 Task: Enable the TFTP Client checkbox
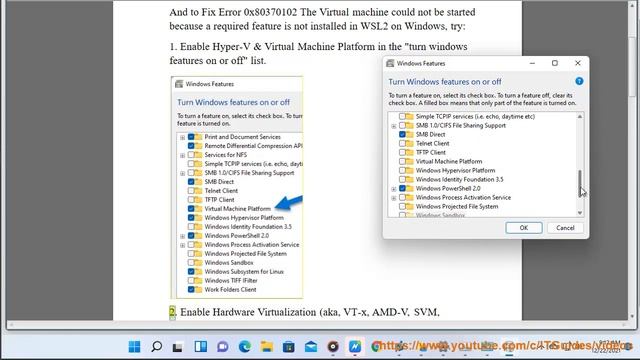pyautogui.click(x=402, y=152)
